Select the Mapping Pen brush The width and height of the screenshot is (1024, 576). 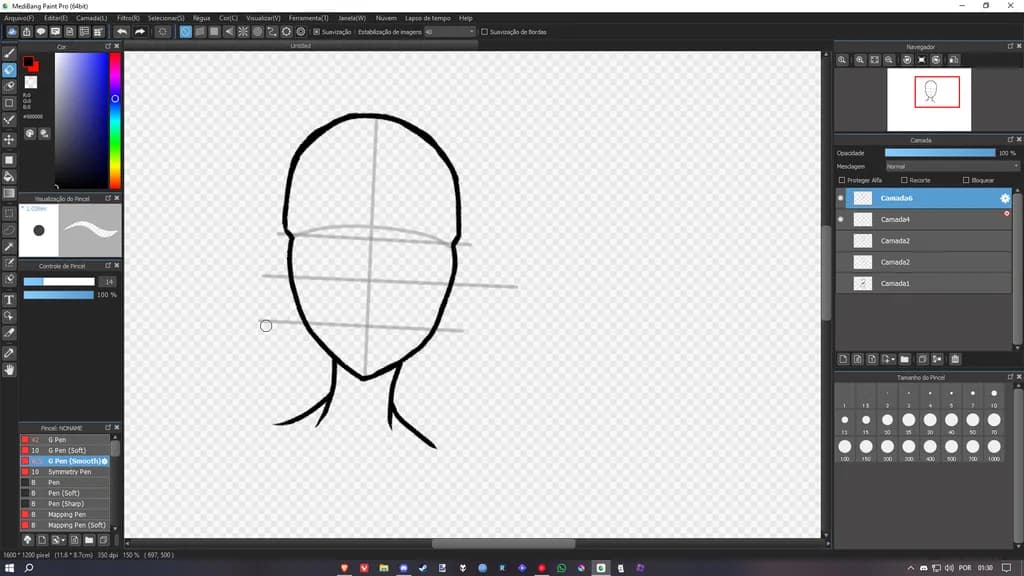[x=65, y=515]
